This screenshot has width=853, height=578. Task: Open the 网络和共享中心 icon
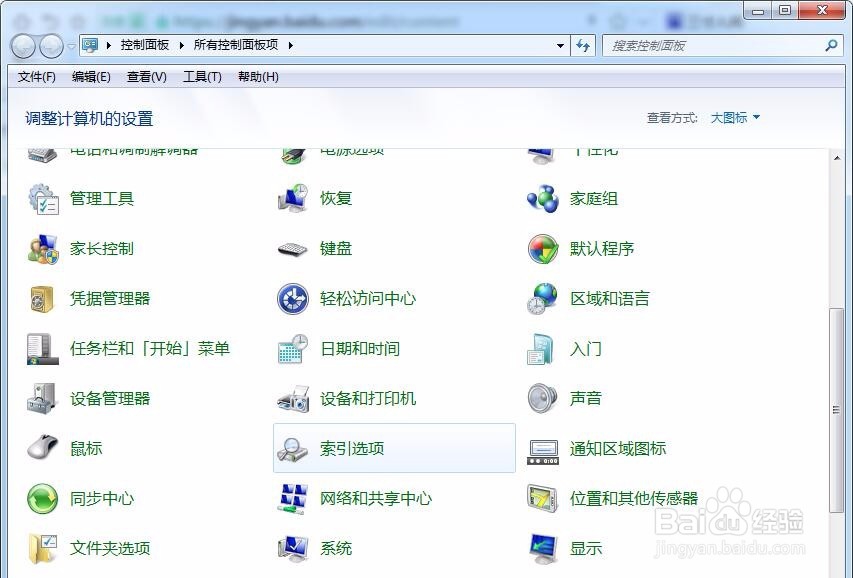[293, 499]
